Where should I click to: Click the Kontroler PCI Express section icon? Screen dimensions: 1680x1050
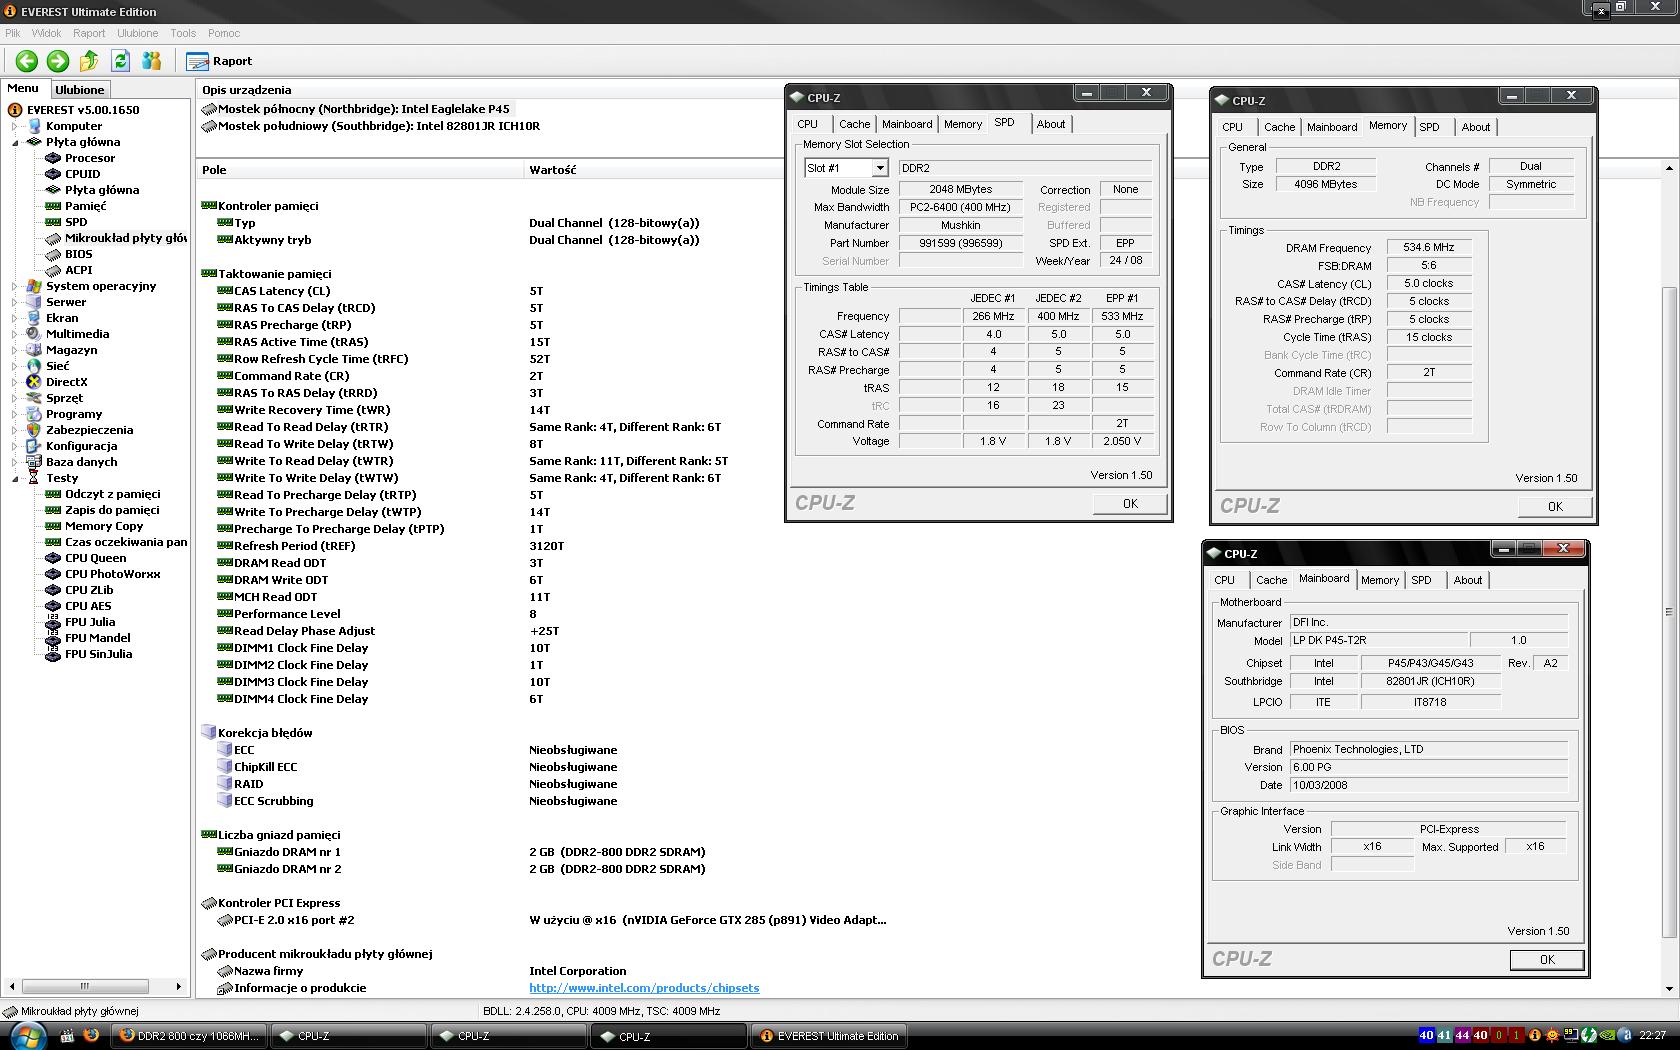coord(209,903)
